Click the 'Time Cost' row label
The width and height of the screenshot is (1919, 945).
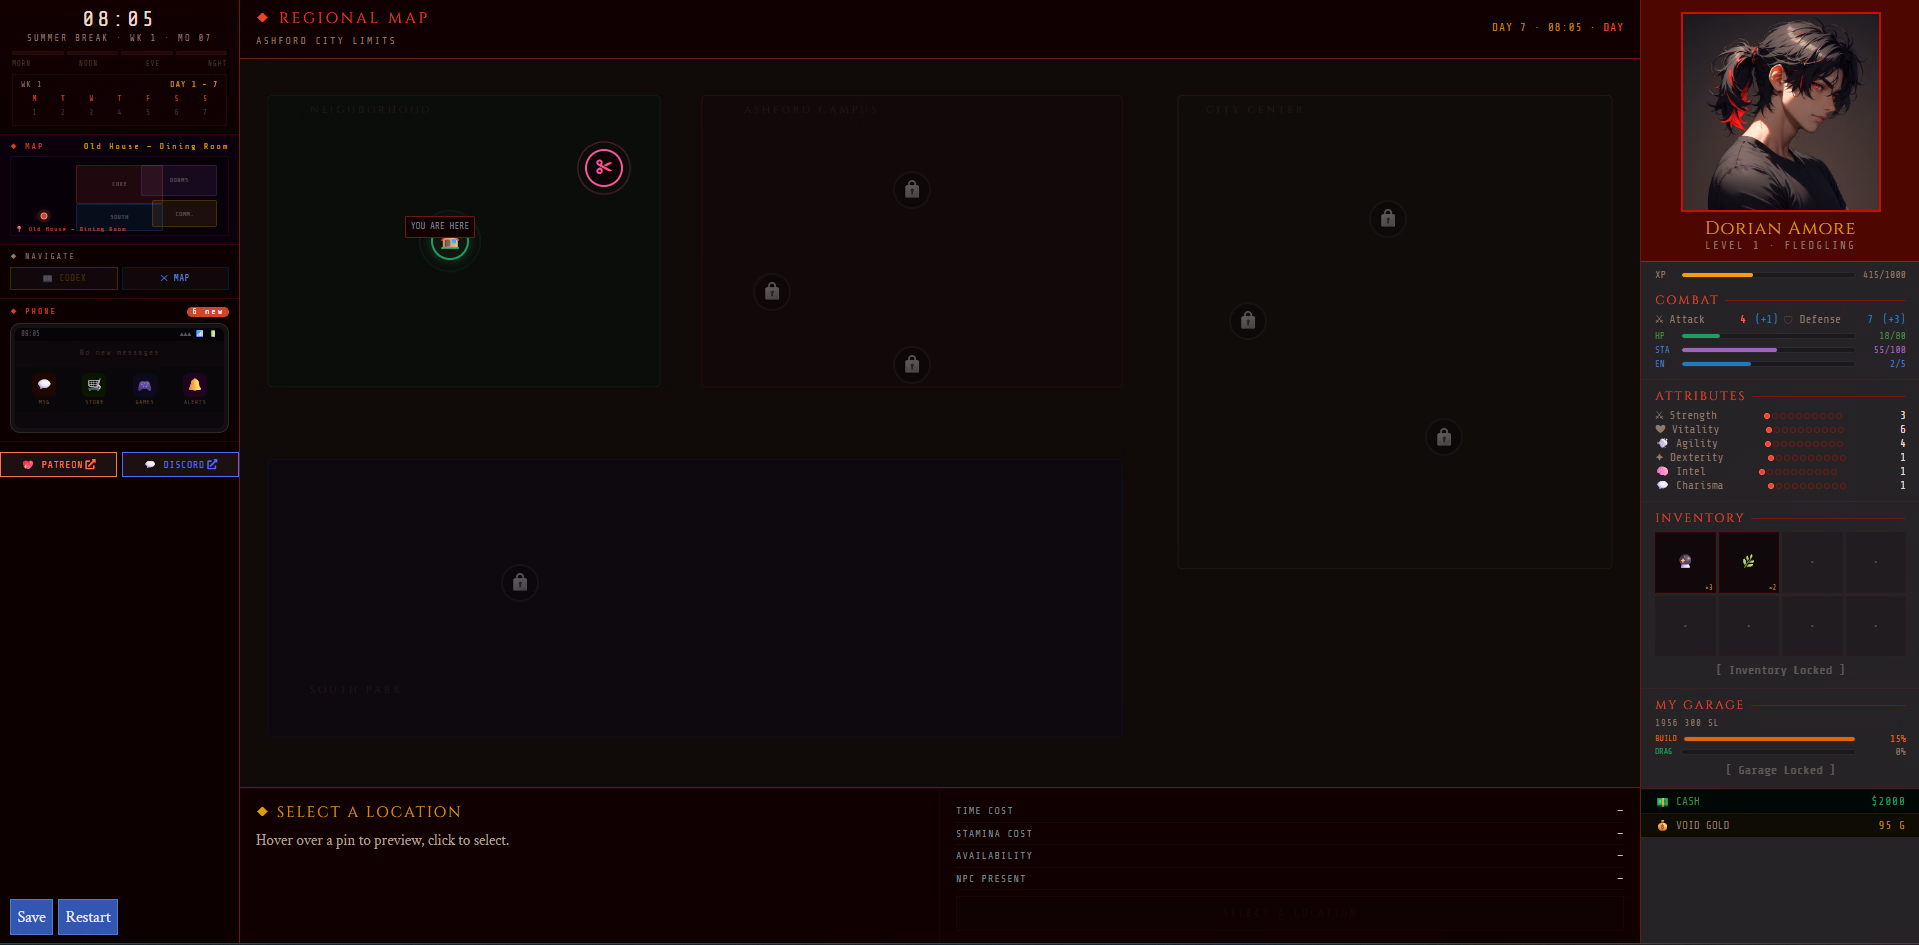pyautogui.click(x=984, y=811)
